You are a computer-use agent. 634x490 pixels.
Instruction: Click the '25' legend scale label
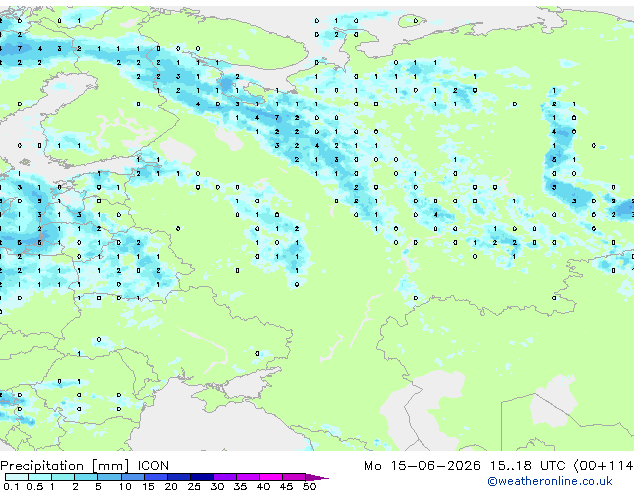194,486
